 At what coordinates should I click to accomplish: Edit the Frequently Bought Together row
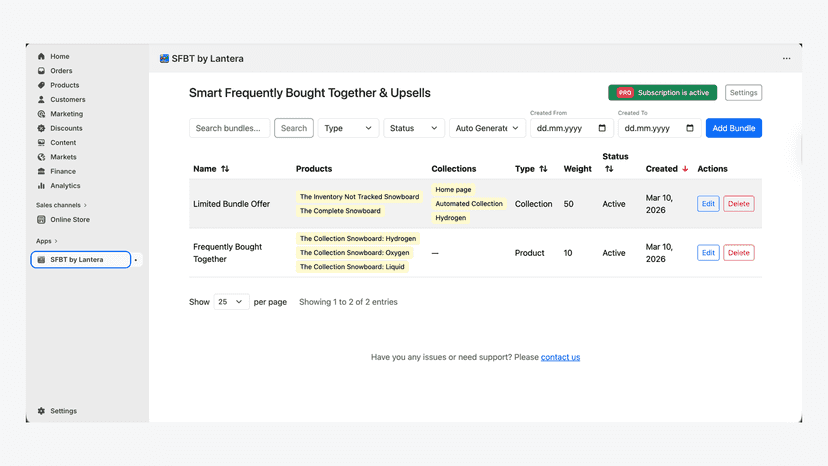(x=708, y=253)
